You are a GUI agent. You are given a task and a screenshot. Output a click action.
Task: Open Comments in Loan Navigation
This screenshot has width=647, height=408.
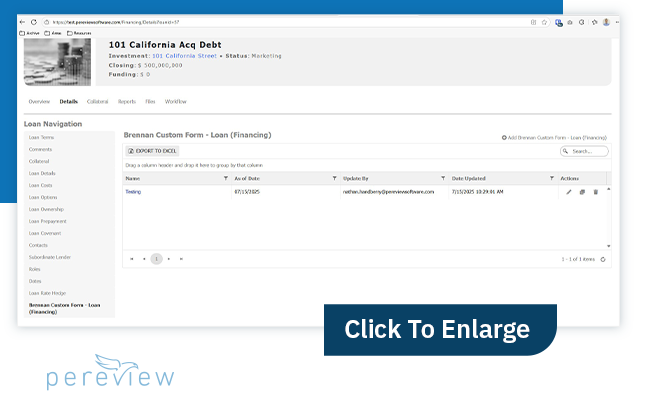[40, 149]
